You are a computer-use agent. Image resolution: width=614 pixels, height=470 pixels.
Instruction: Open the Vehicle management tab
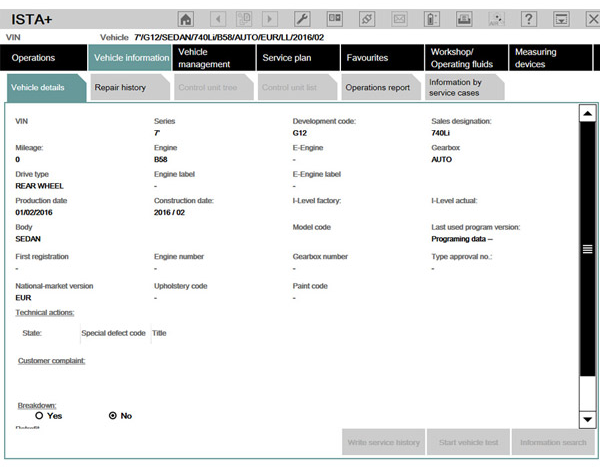214,58
